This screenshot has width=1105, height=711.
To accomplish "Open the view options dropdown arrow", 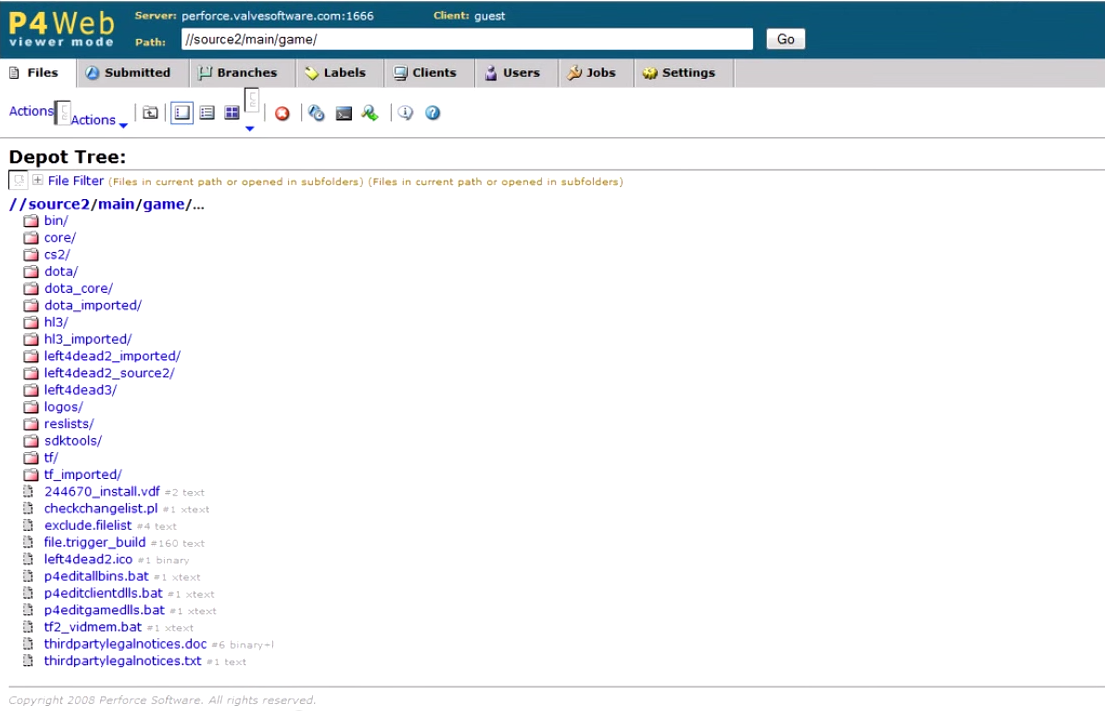I will click(x=249, y=128).
